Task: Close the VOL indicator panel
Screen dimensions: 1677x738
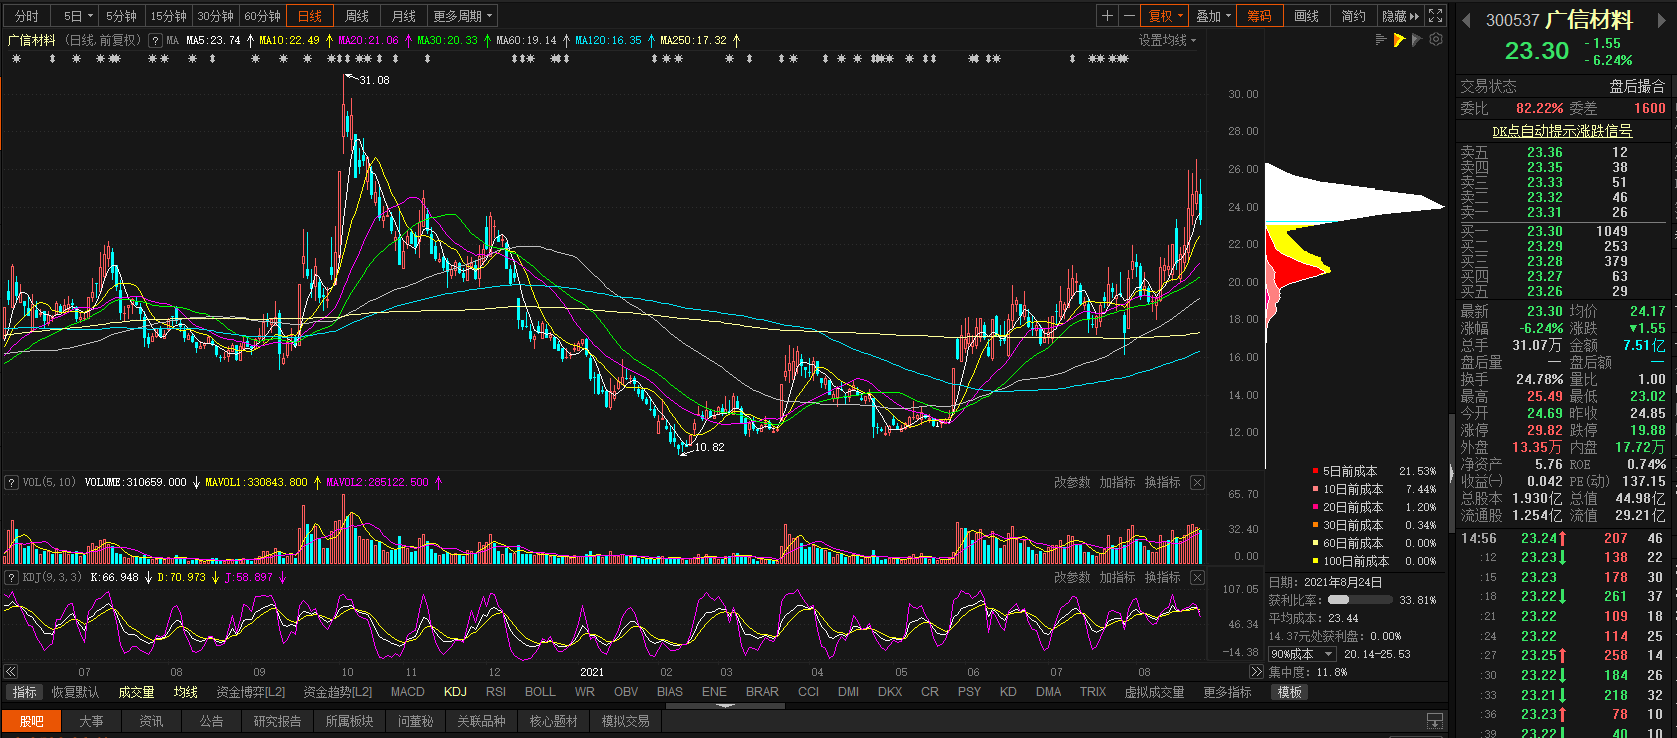Action: (x=1197, y=482)
